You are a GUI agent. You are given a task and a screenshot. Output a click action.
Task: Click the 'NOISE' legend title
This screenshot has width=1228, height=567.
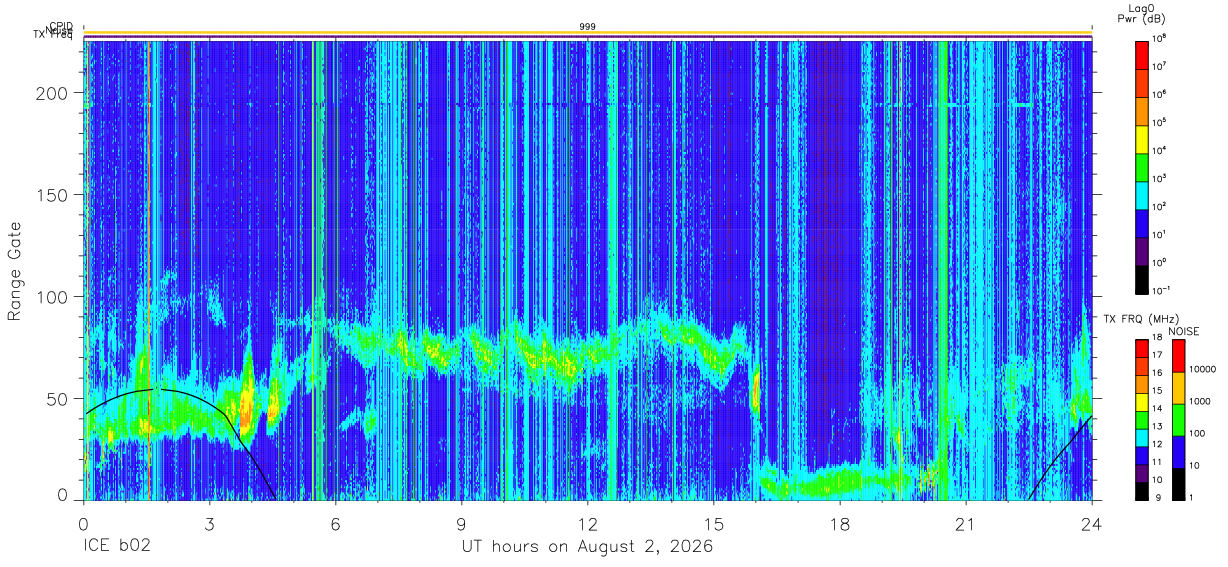tap(1184, 331)
